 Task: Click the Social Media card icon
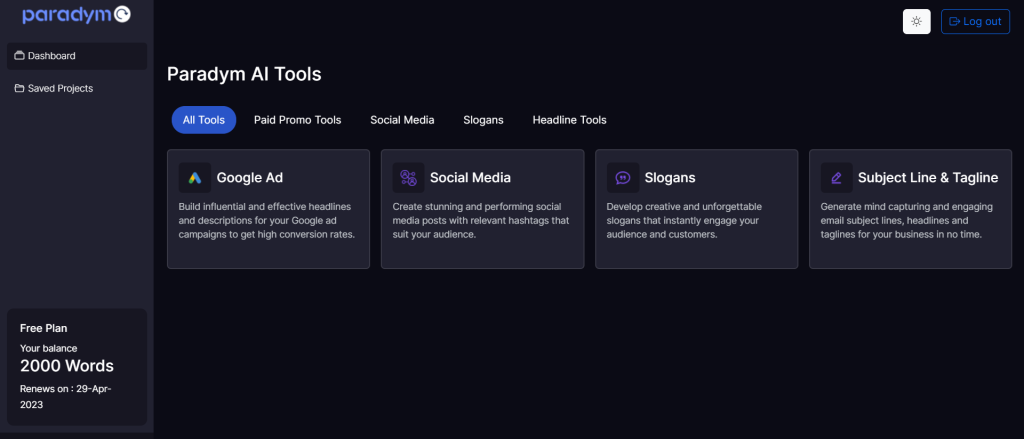tap(408, 178)
